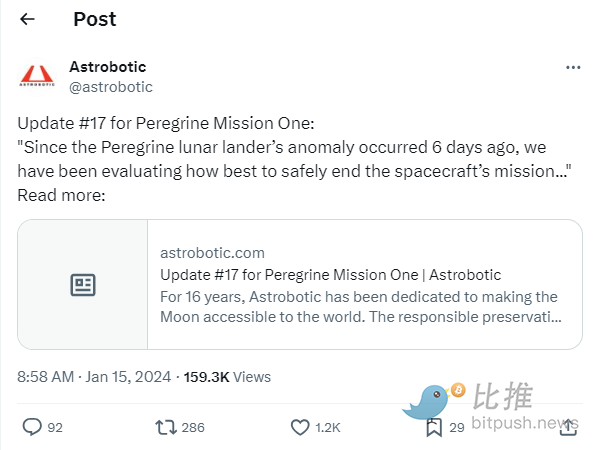Open the @astrobotic handle link
The width and height of the screenshot is (599, 450).
click(x=111, y=87)
